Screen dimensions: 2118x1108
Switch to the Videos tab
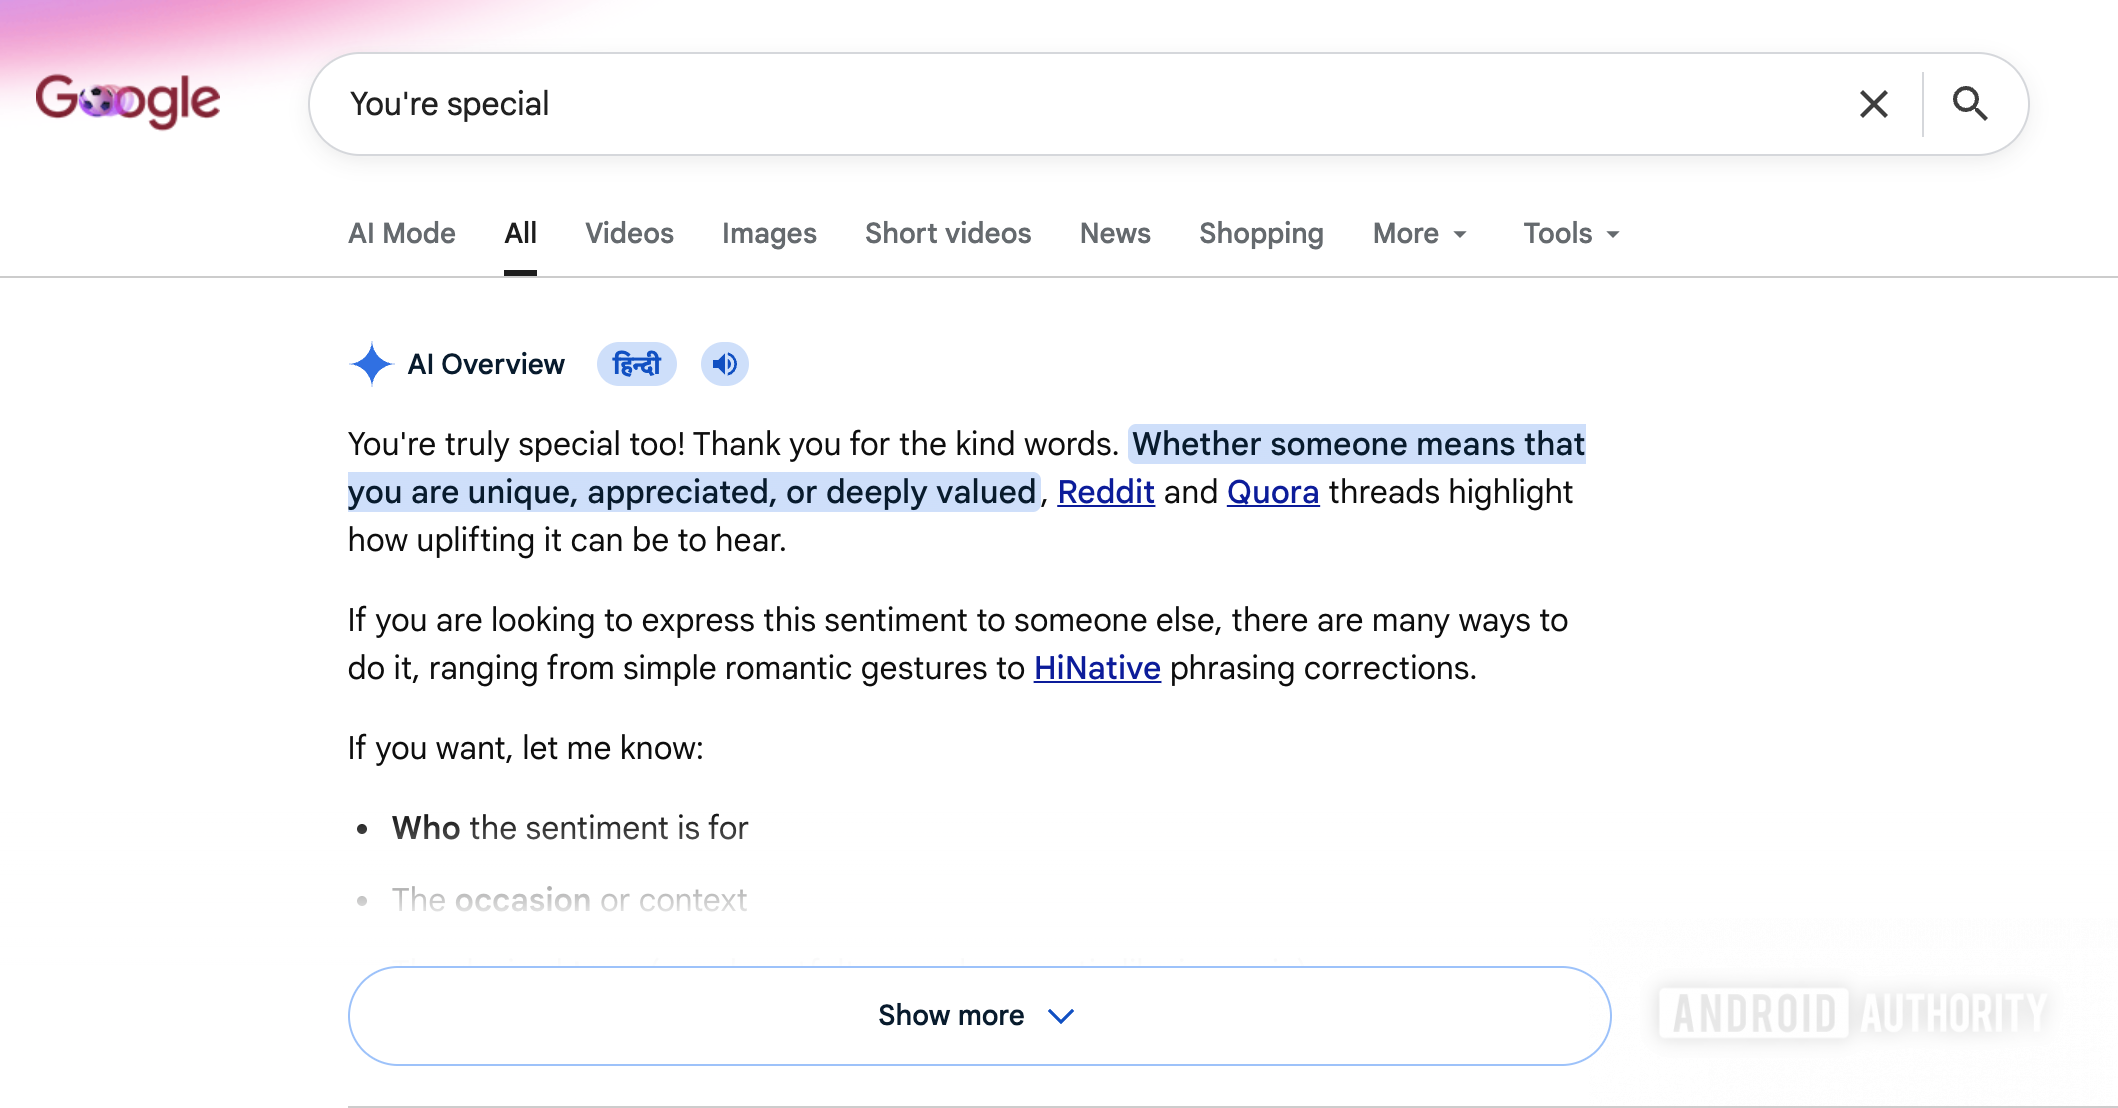pos(629,233)
